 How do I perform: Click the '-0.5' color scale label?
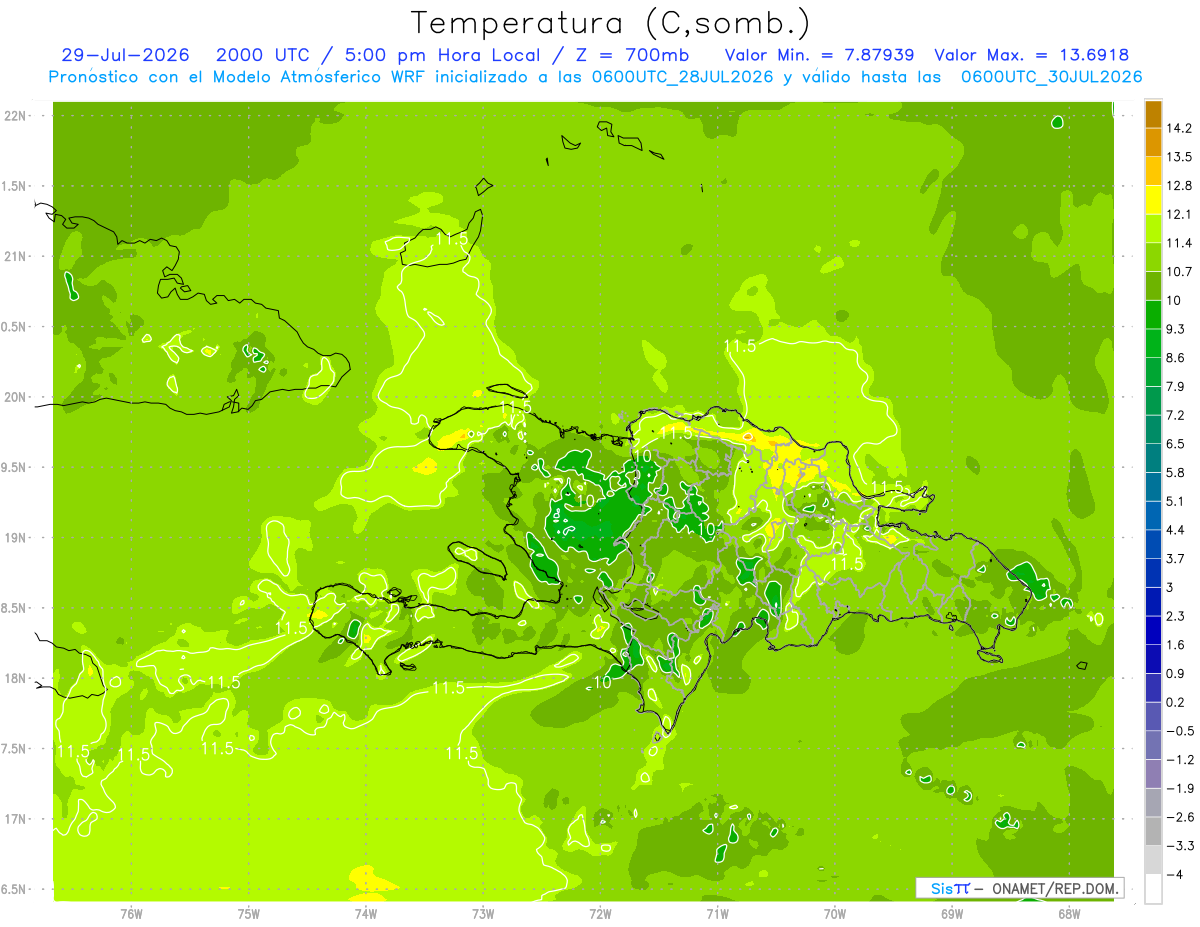click(x=1180, y=731)
